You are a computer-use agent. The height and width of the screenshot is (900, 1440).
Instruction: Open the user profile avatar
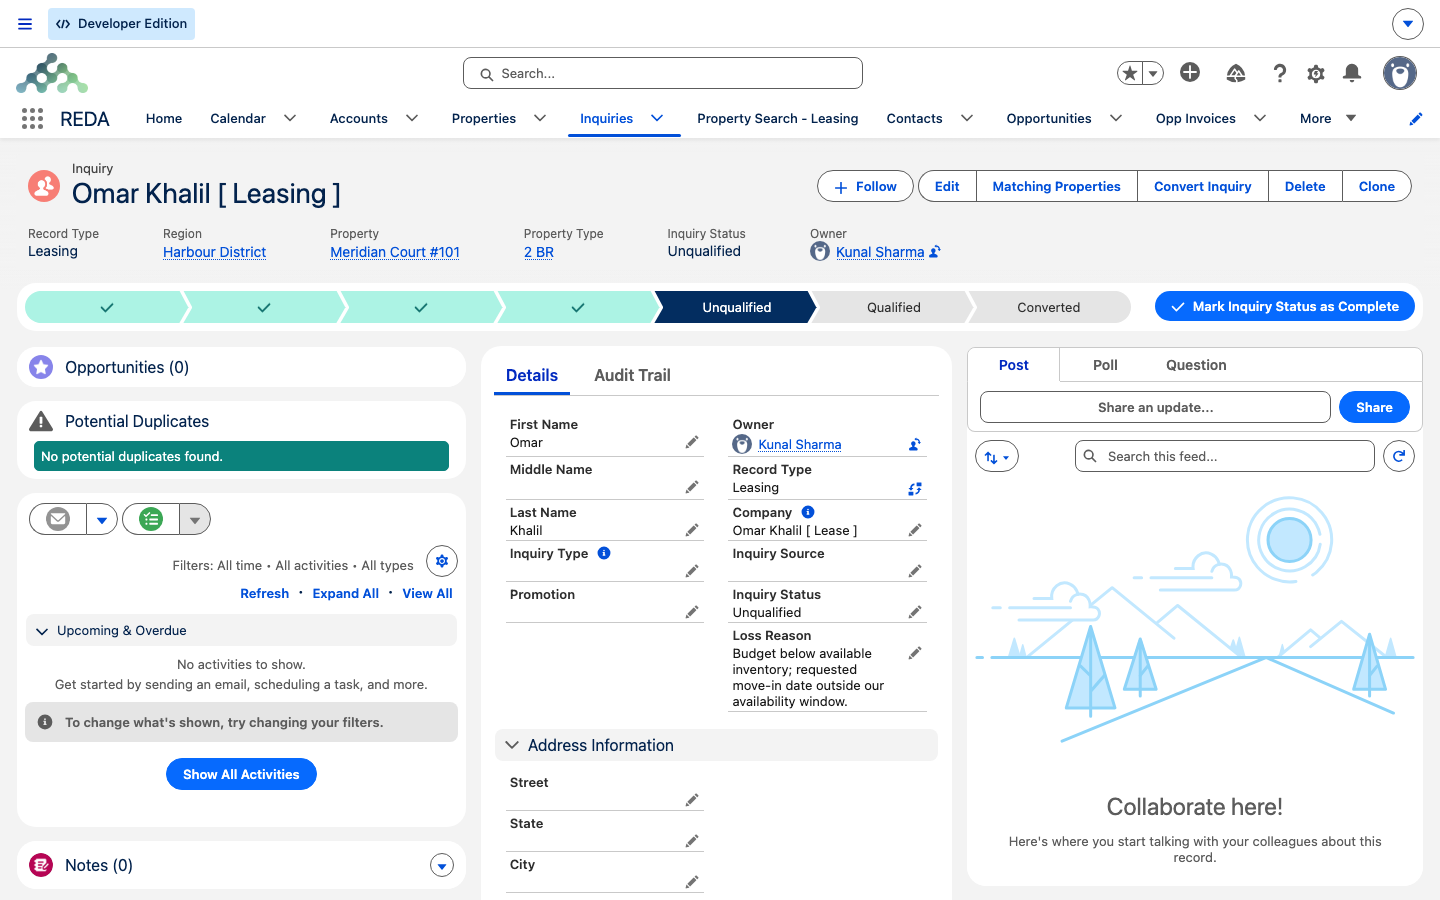click(1400, 73)
